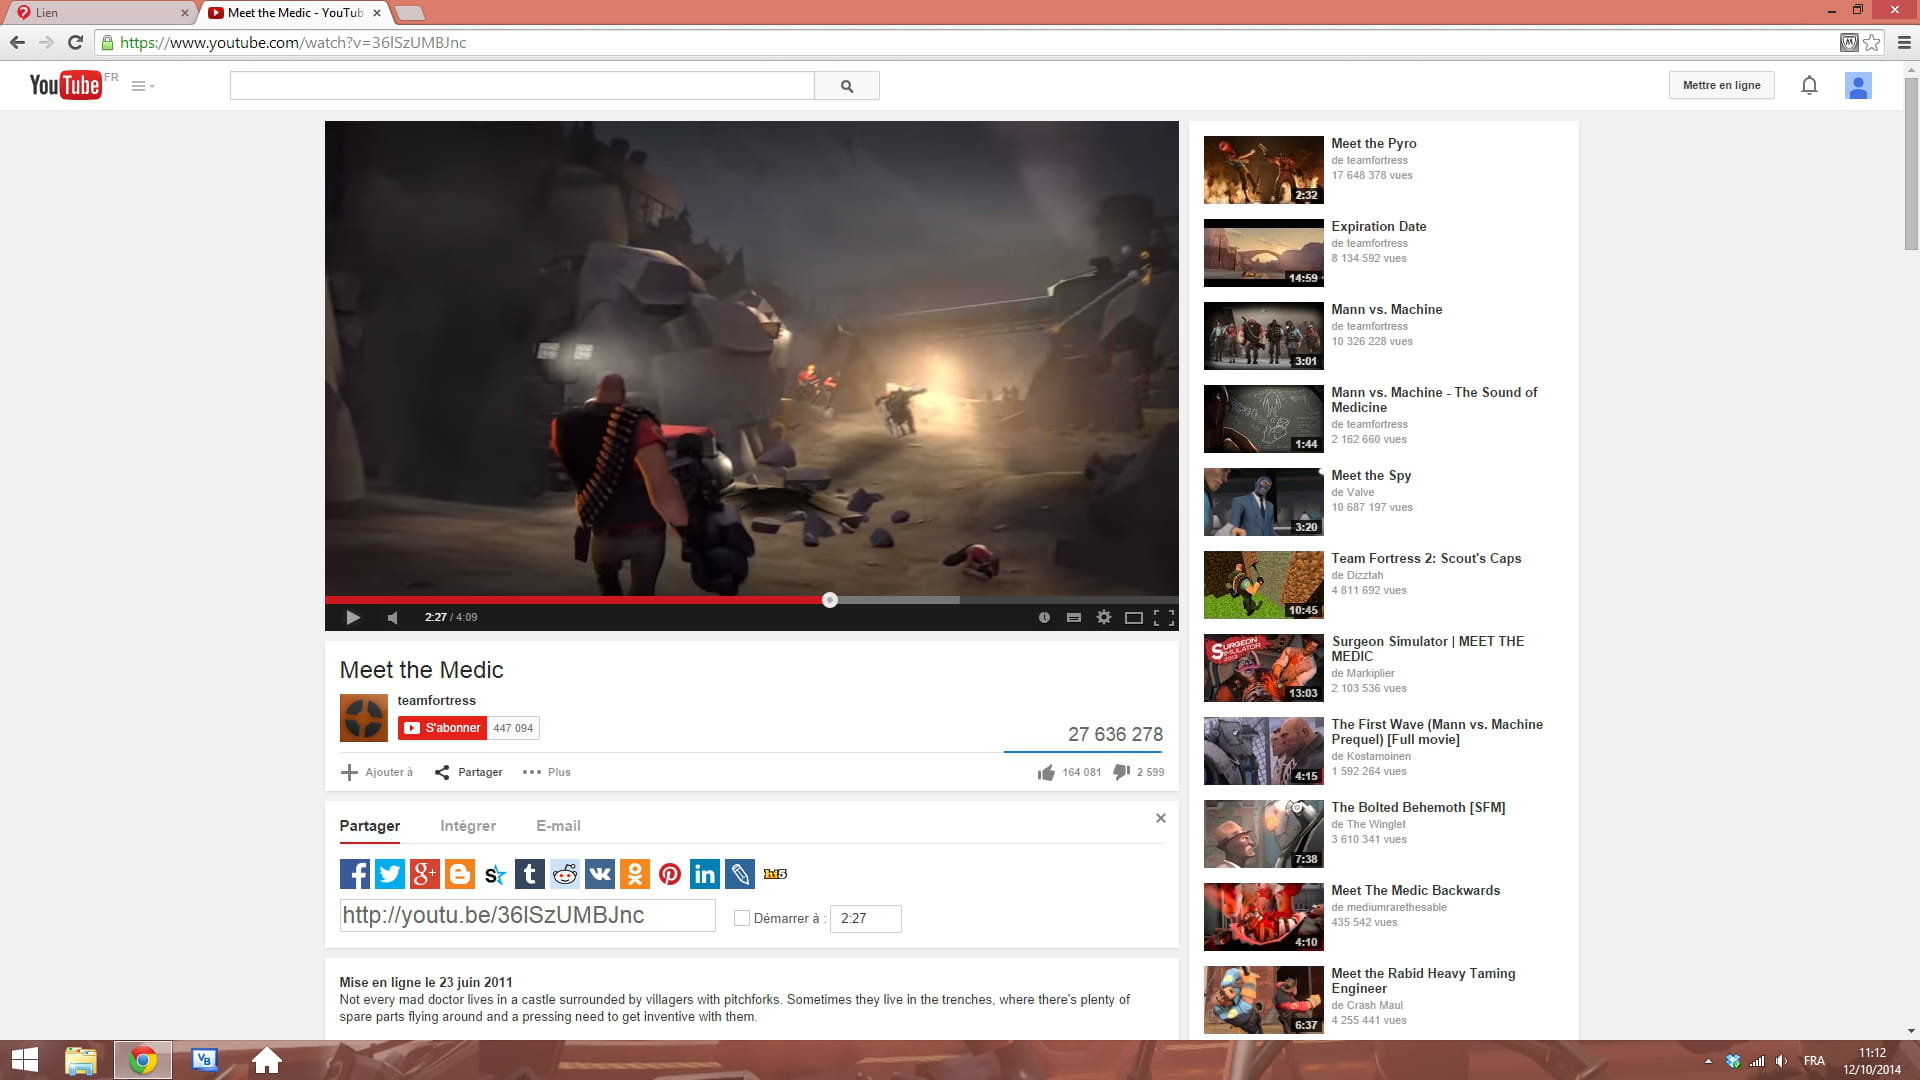
Task: Like the video with thumbs up
Action: pos(1046,772)
